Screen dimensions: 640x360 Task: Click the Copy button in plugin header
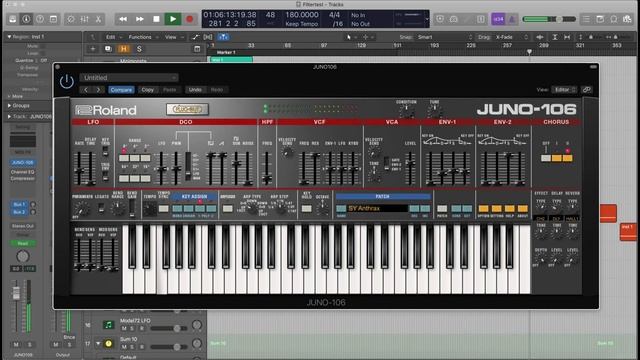click(147, 90)
